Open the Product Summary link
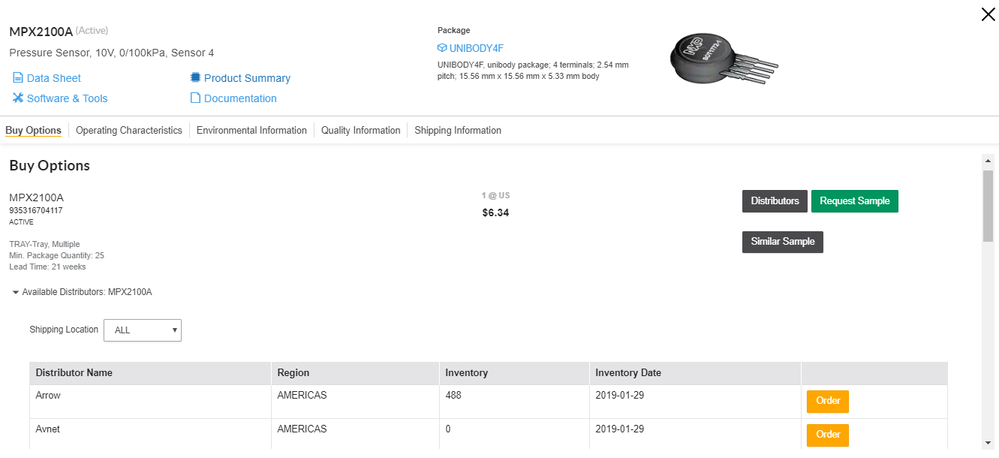The height and width of the screenshot is (458, 999). (x=247, y=78)
